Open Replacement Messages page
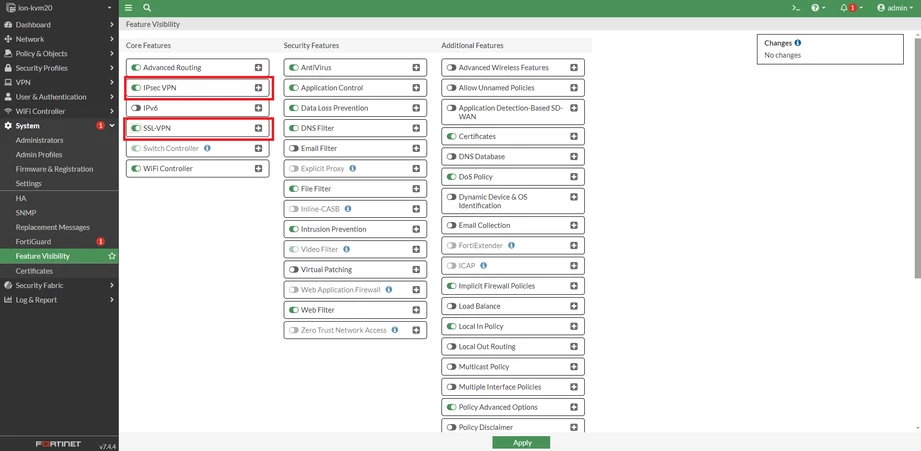This screenshot has height=451, width=921. tap(52, 227)
